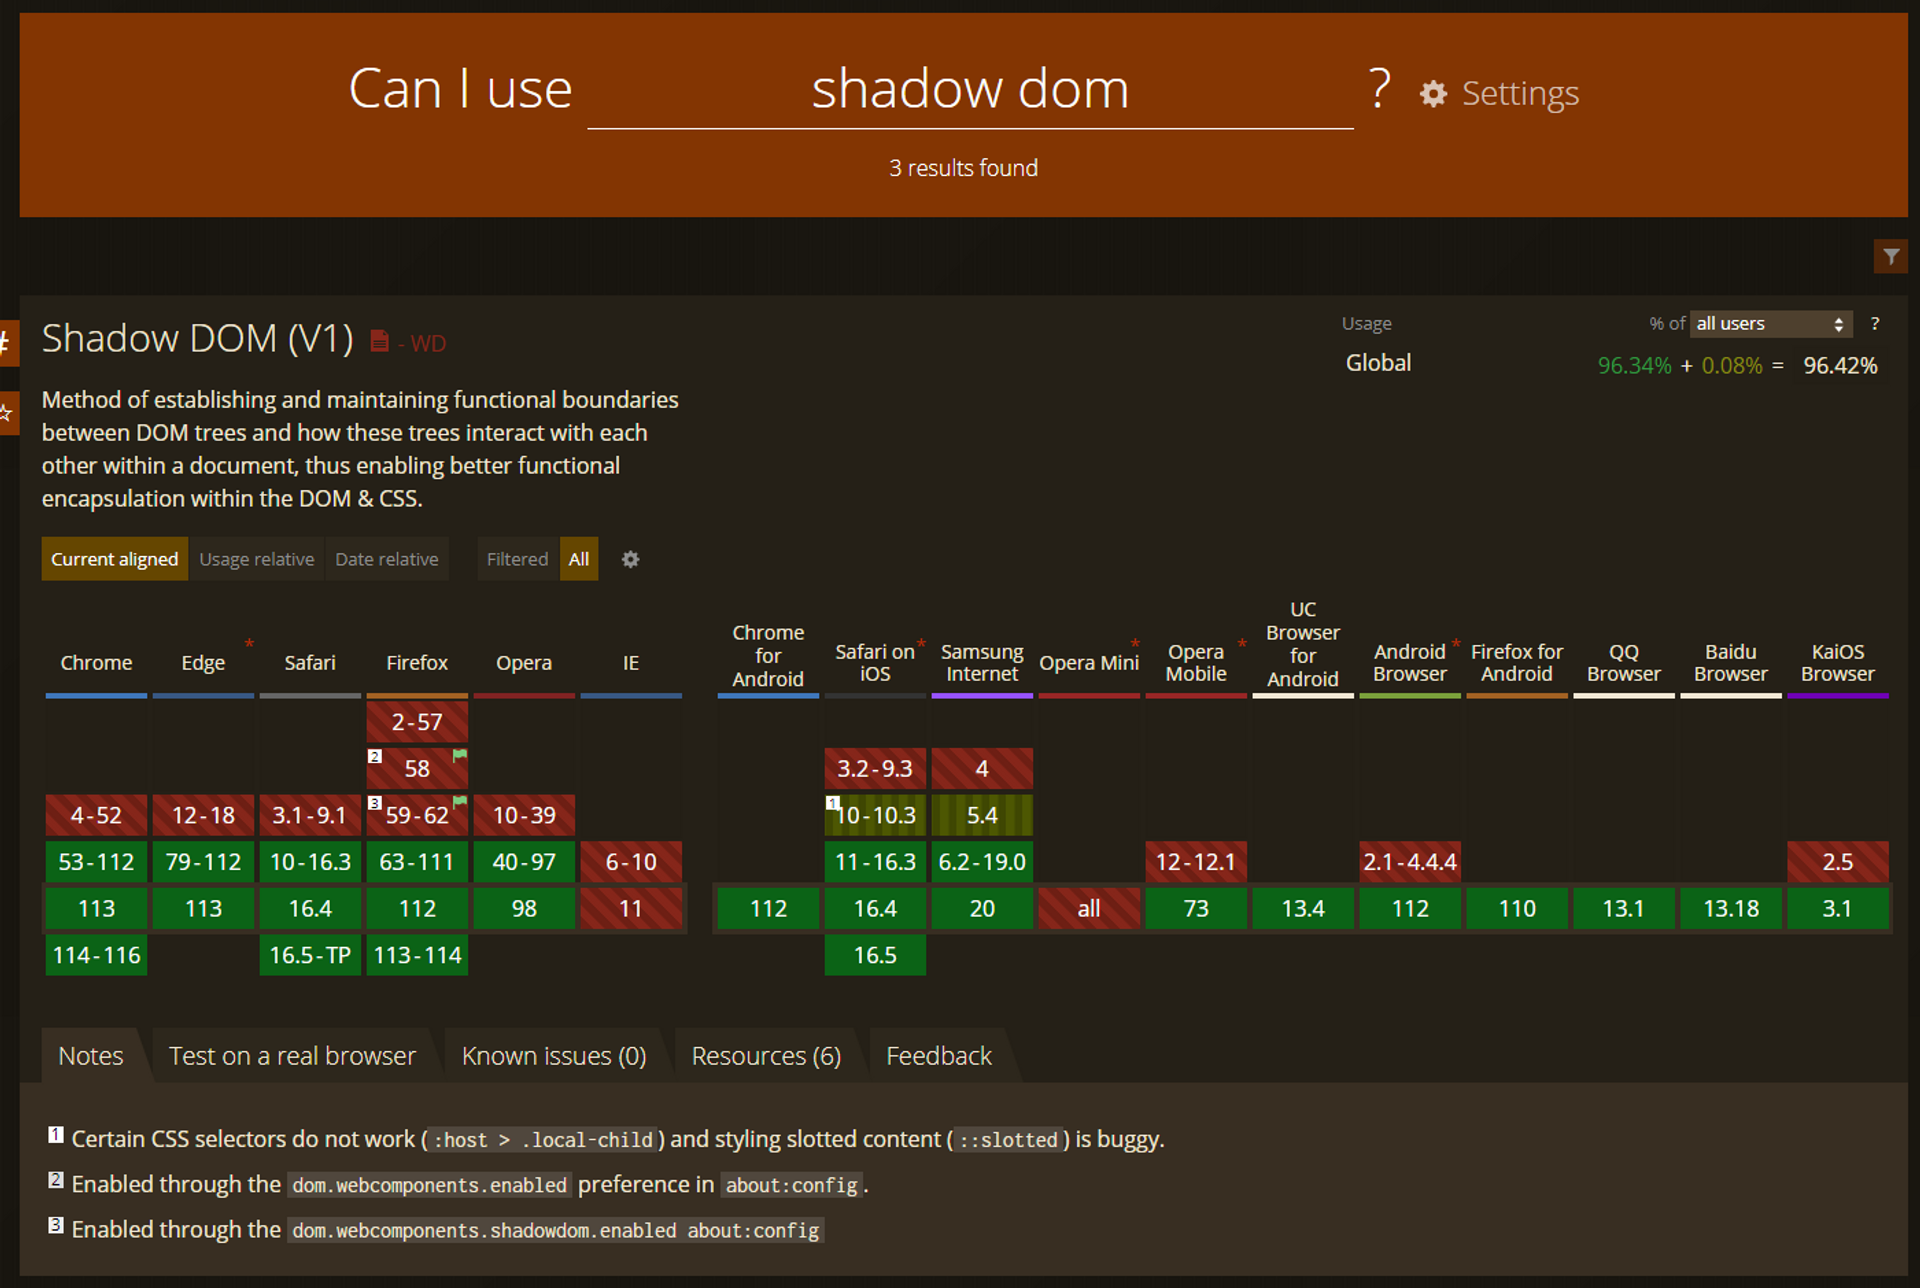Click the WD specification status link
Image resolution: width=1920 pixels, height=1288 pixels.
[x=428, y=343]
